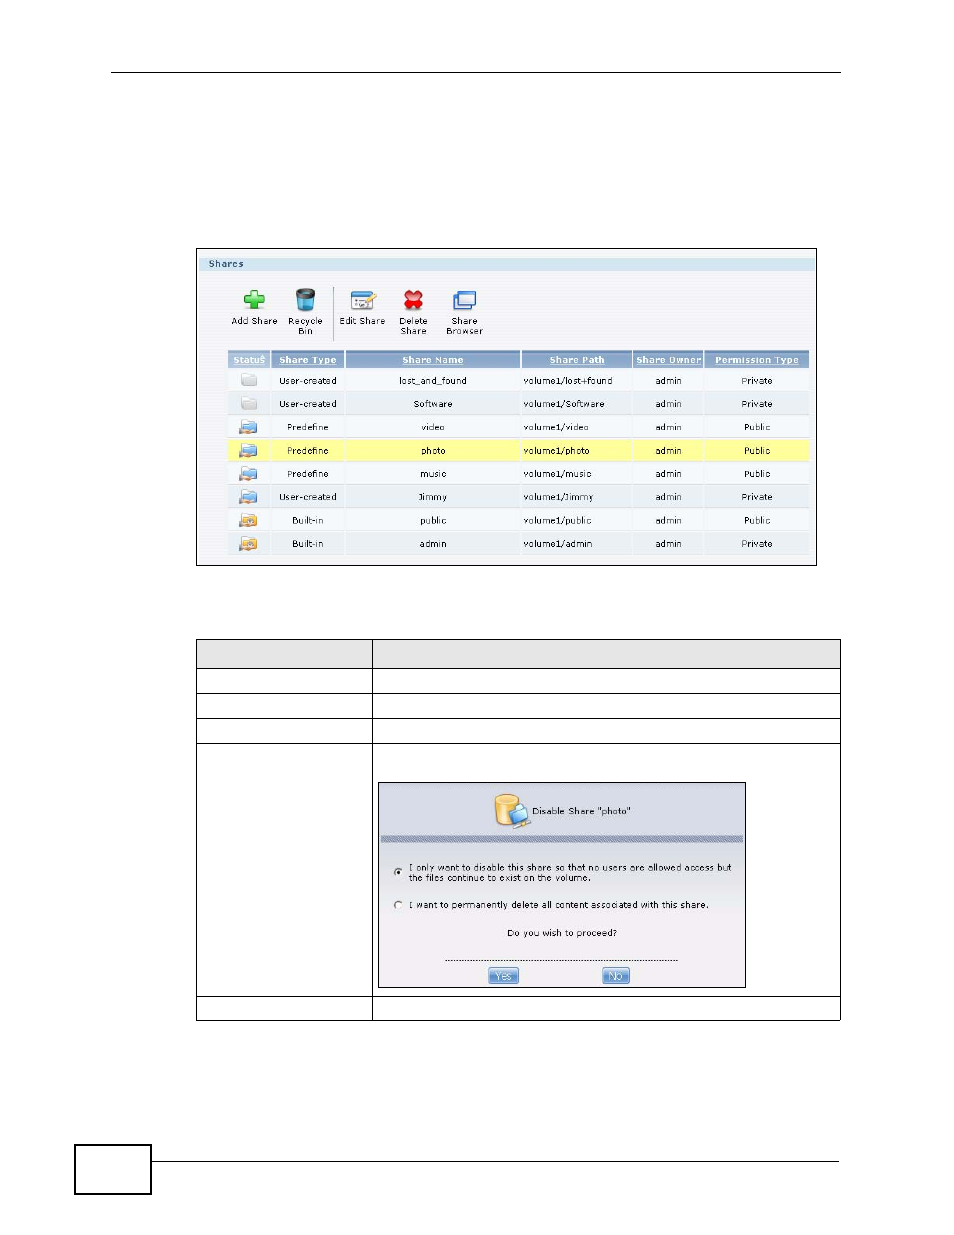Viewport: 954px width, 1235px height.
Task: Select permanently delete all content option
Action: (x=398, y=905)
